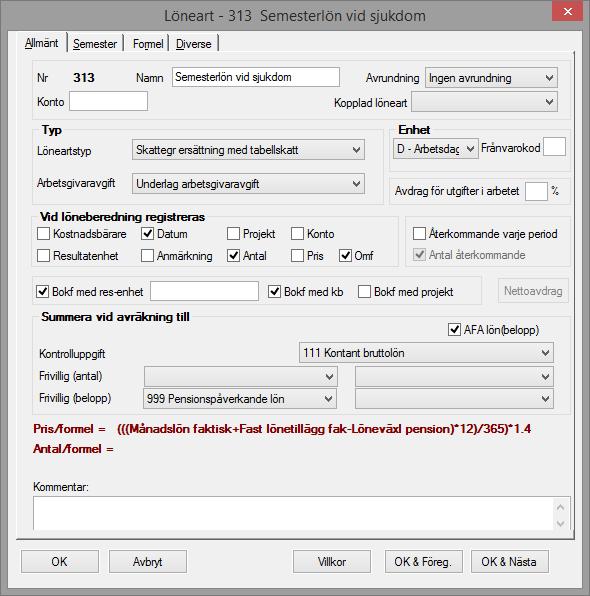Confirm with the OK & Nästa button
This screenshot has width=590, height=596.
[509, 561]
